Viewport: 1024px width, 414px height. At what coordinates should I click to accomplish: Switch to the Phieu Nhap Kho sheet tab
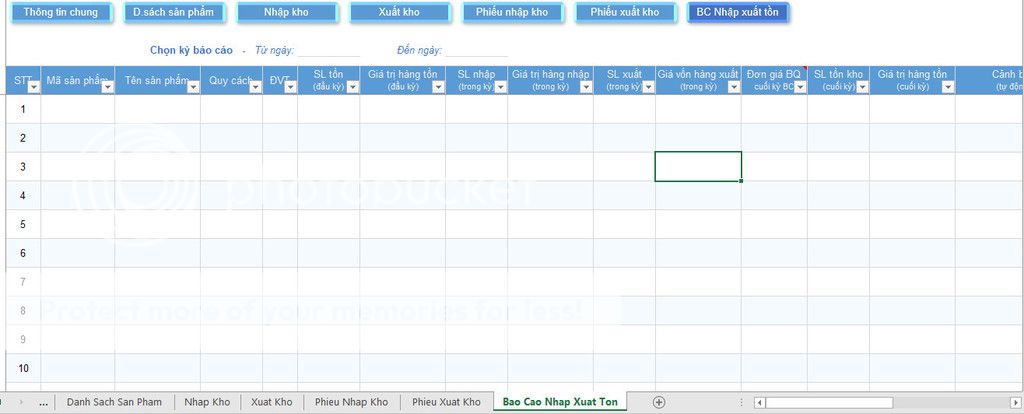tap(351, 402)
